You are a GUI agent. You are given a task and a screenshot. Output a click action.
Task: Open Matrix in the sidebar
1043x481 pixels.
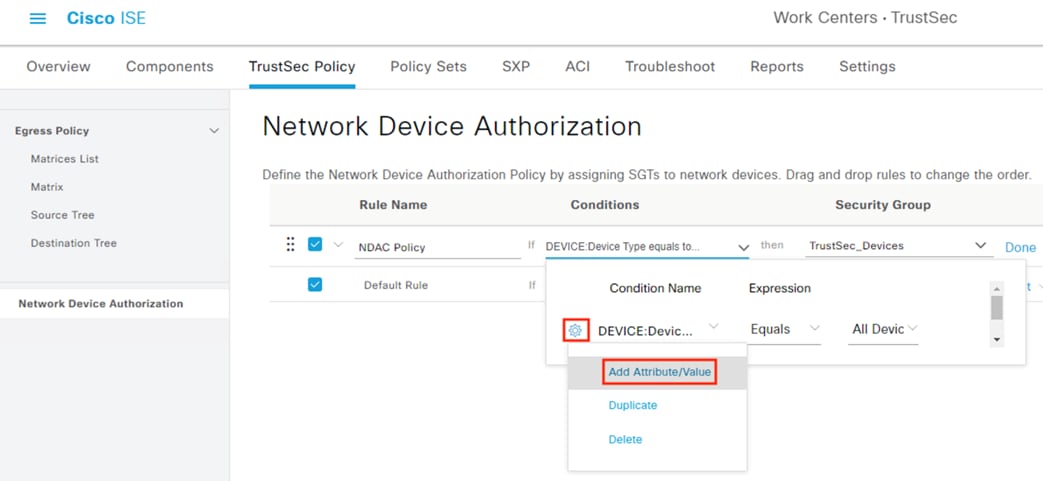pyautogui.click(x=47, y=187)
